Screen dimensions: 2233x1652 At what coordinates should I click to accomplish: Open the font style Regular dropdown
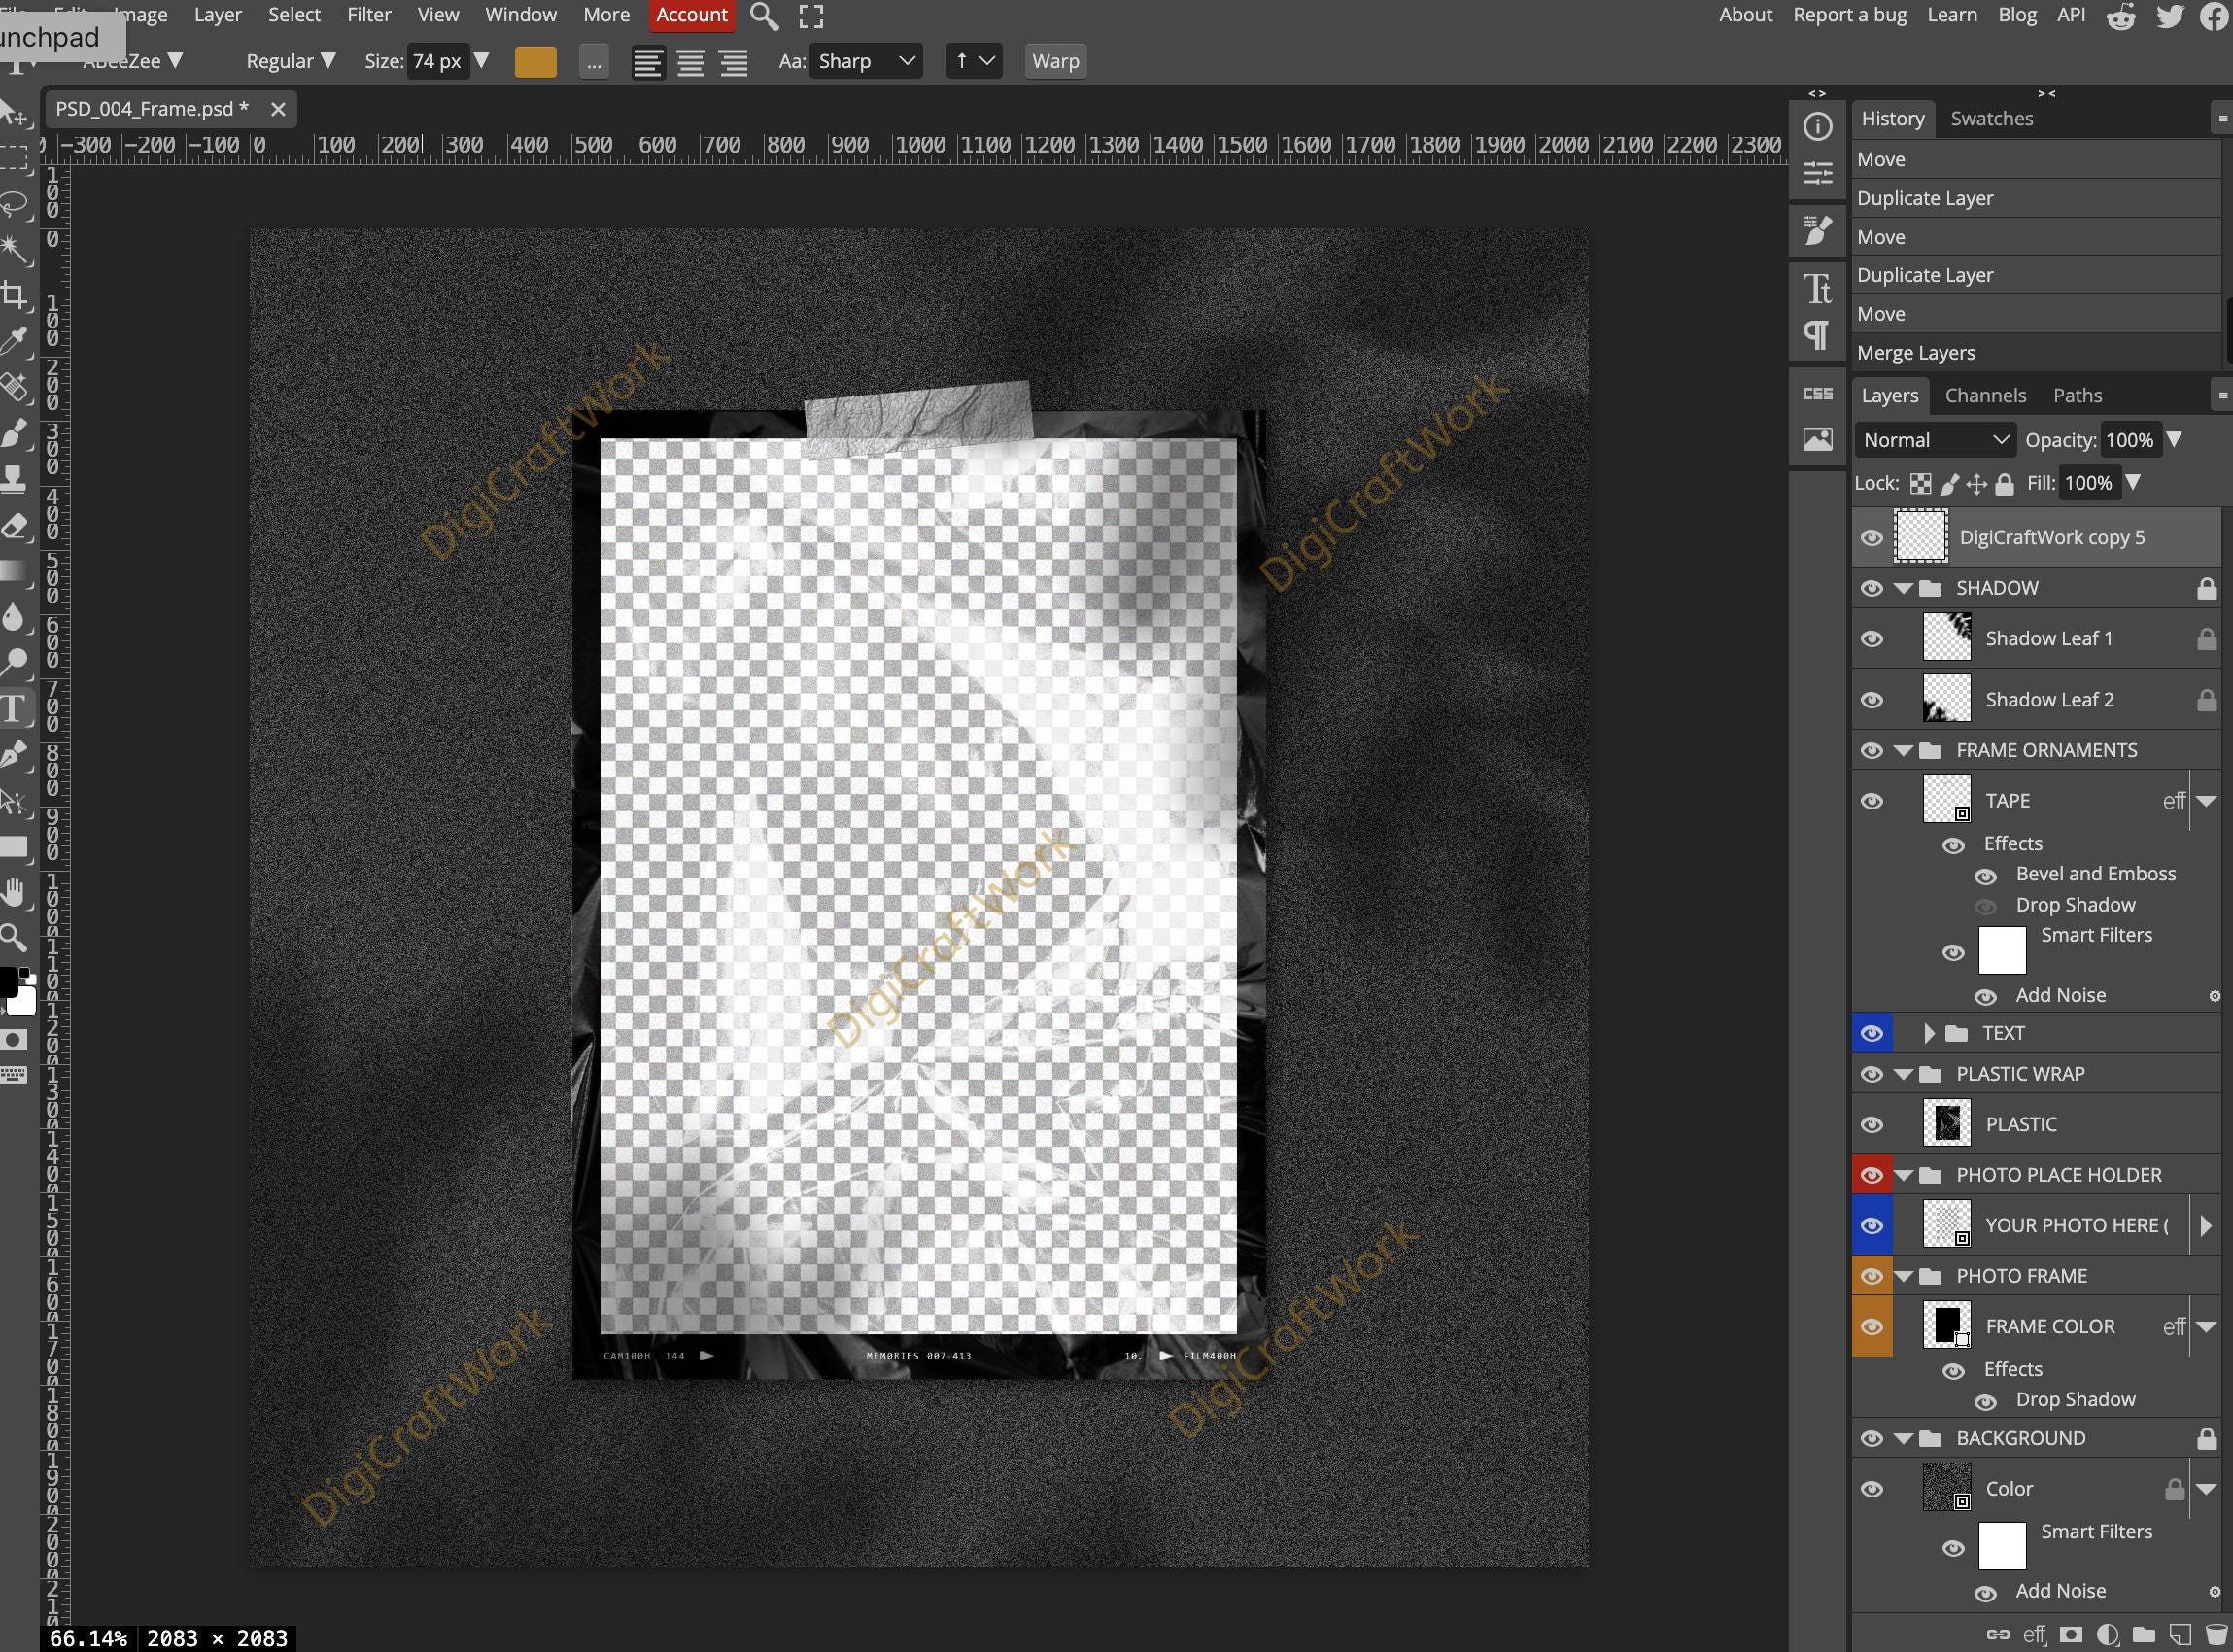pos(290,61)
